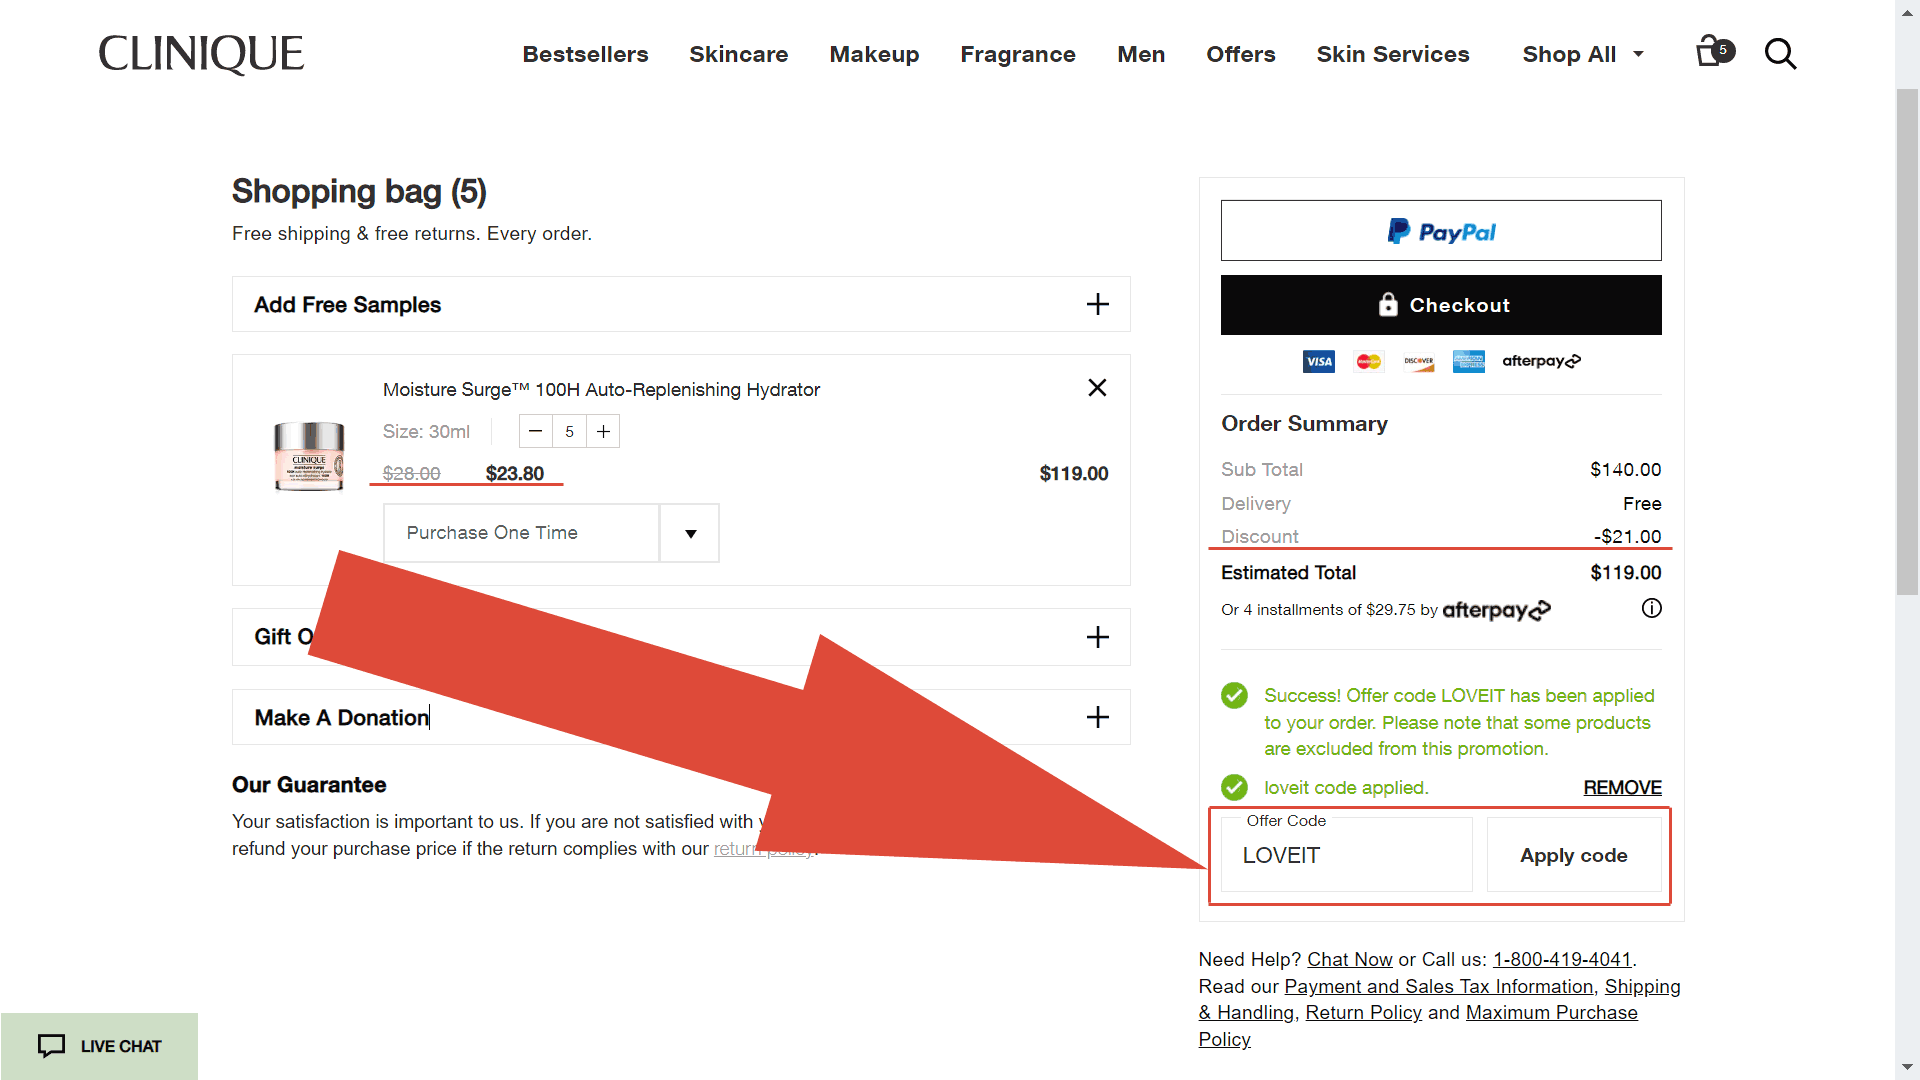Open the Return Policy link in help text
The image size is (1920, 1080).
1363,1012
